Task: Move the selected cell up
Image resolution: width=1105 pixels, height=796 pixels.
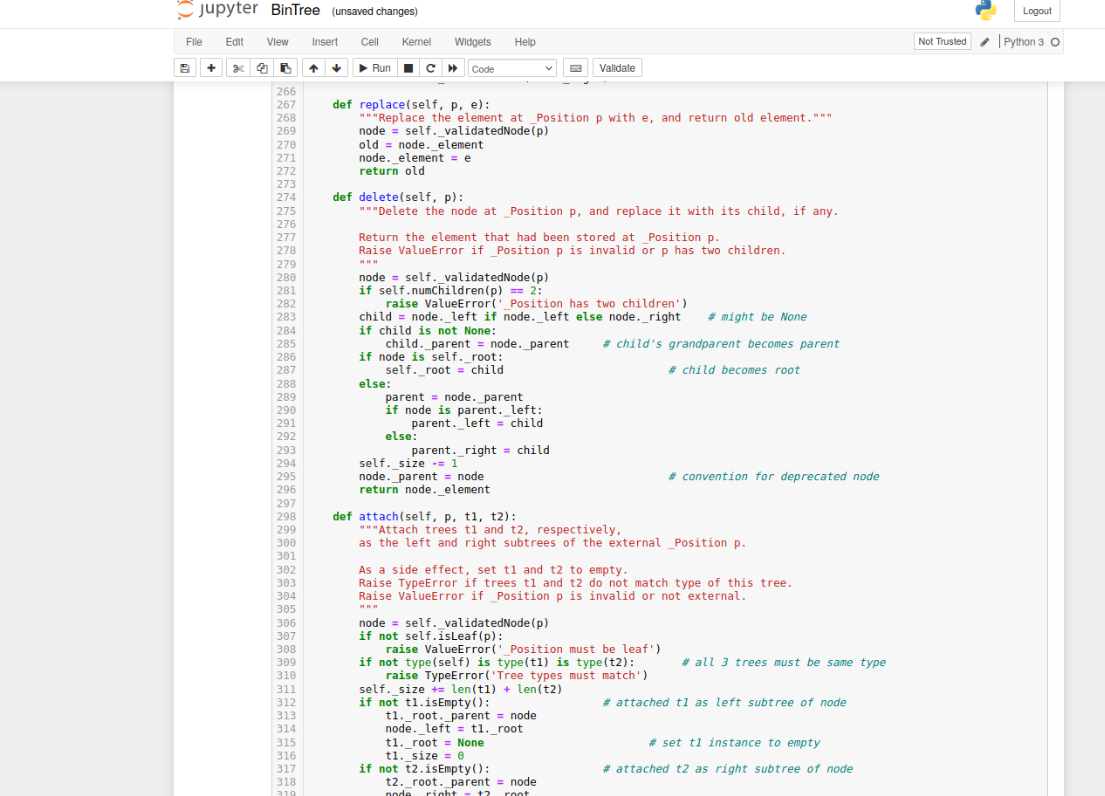Action: point(313,67)
